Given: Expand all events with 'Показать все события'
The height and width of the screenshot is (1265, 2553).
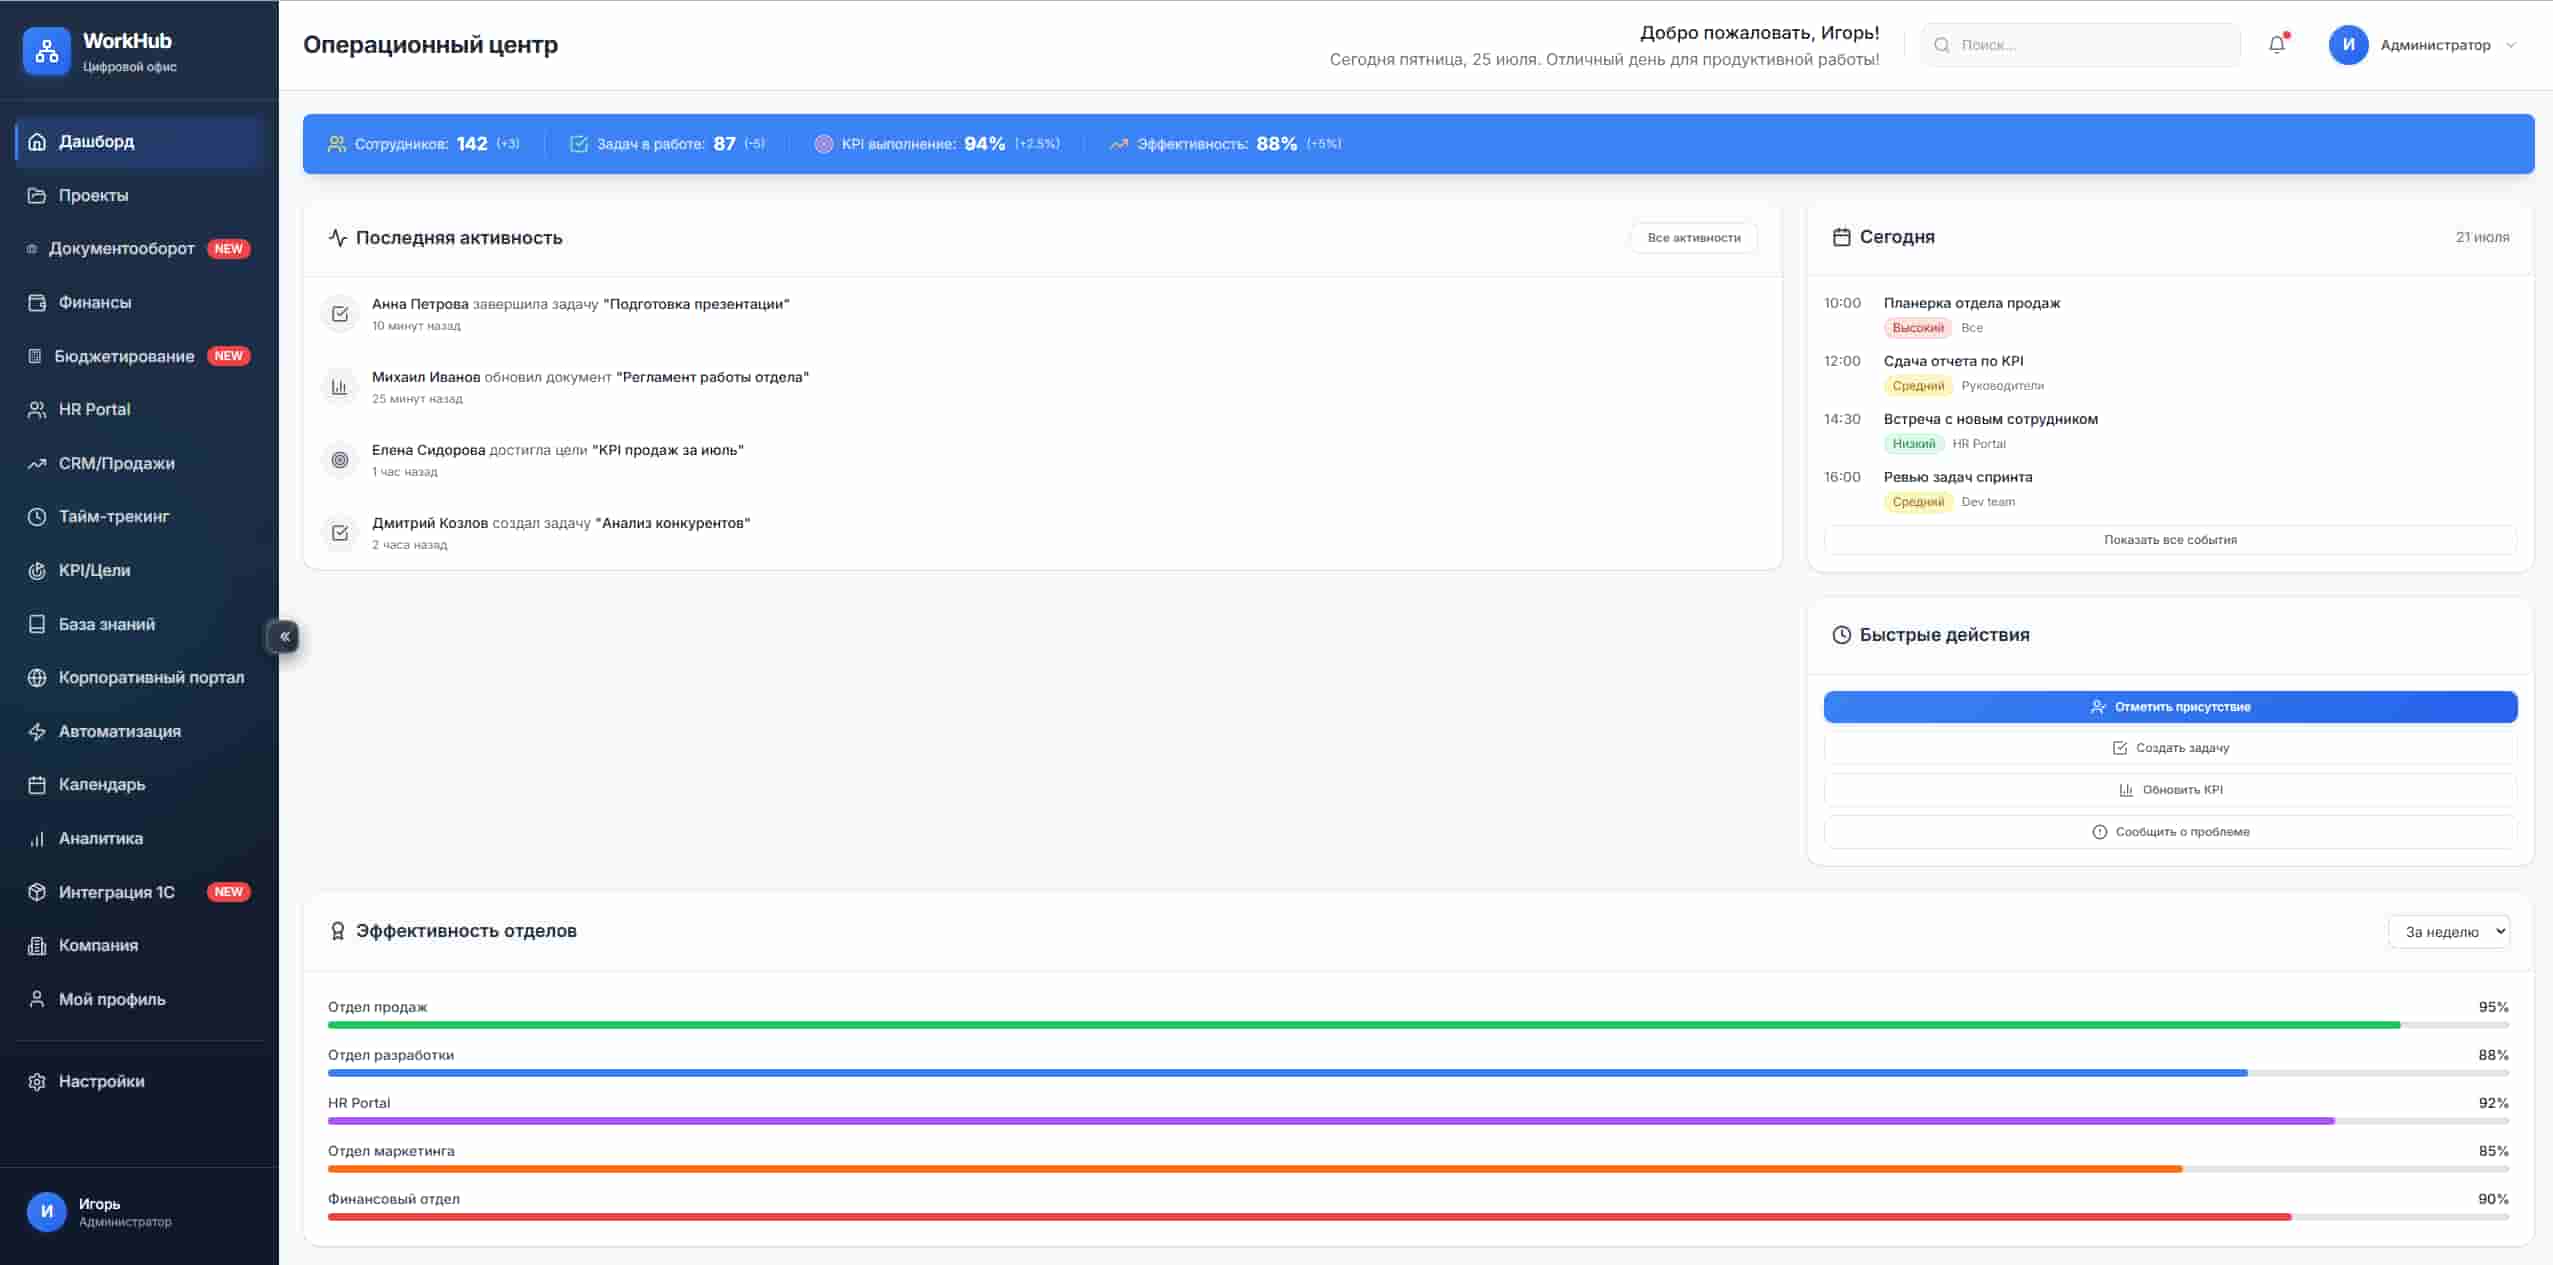Looking at the screenshot, I should coord(2169,539).
